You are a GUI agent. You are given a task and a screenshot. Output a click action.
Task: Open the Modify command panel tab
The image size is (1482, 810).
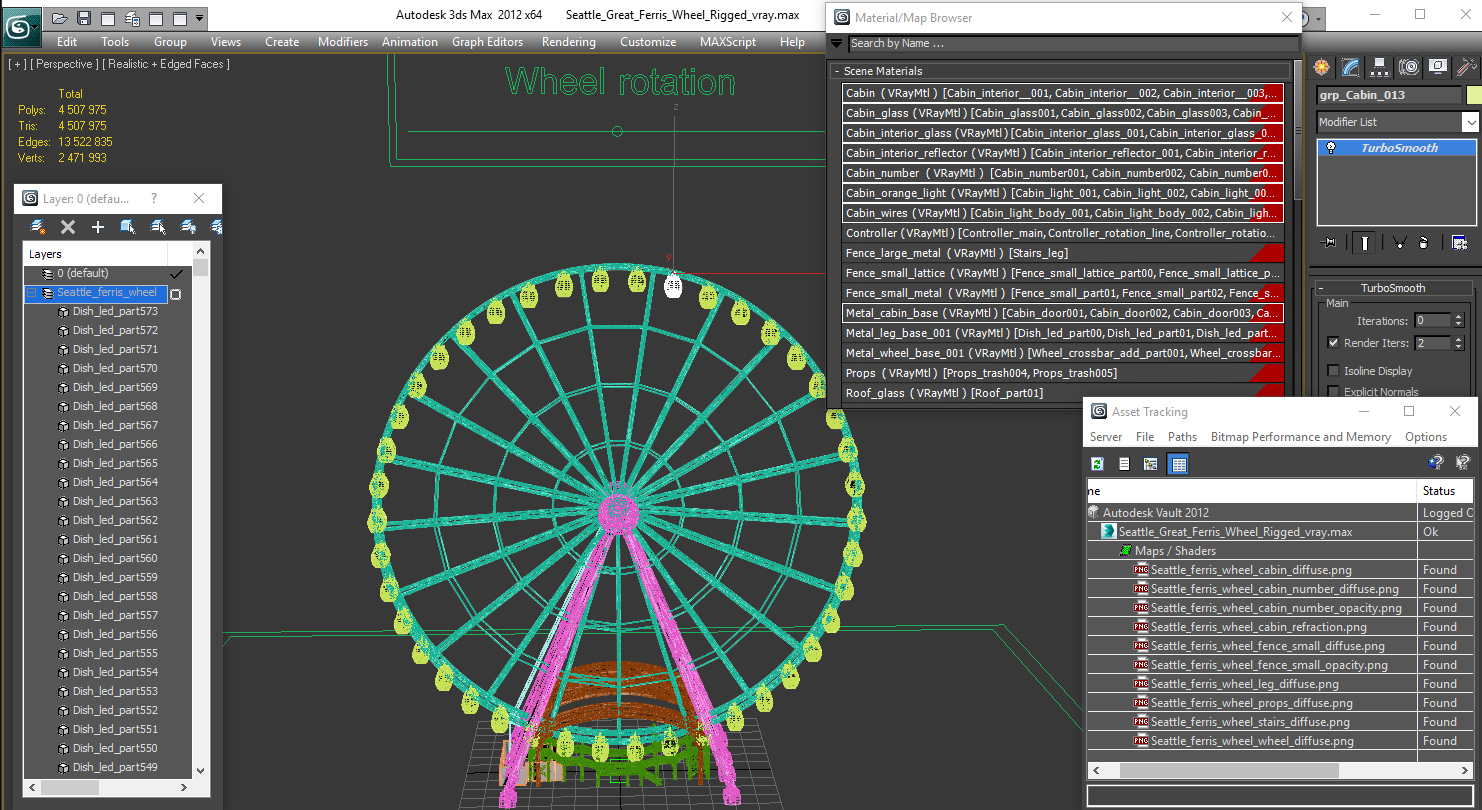click(x=1351, y=67)
